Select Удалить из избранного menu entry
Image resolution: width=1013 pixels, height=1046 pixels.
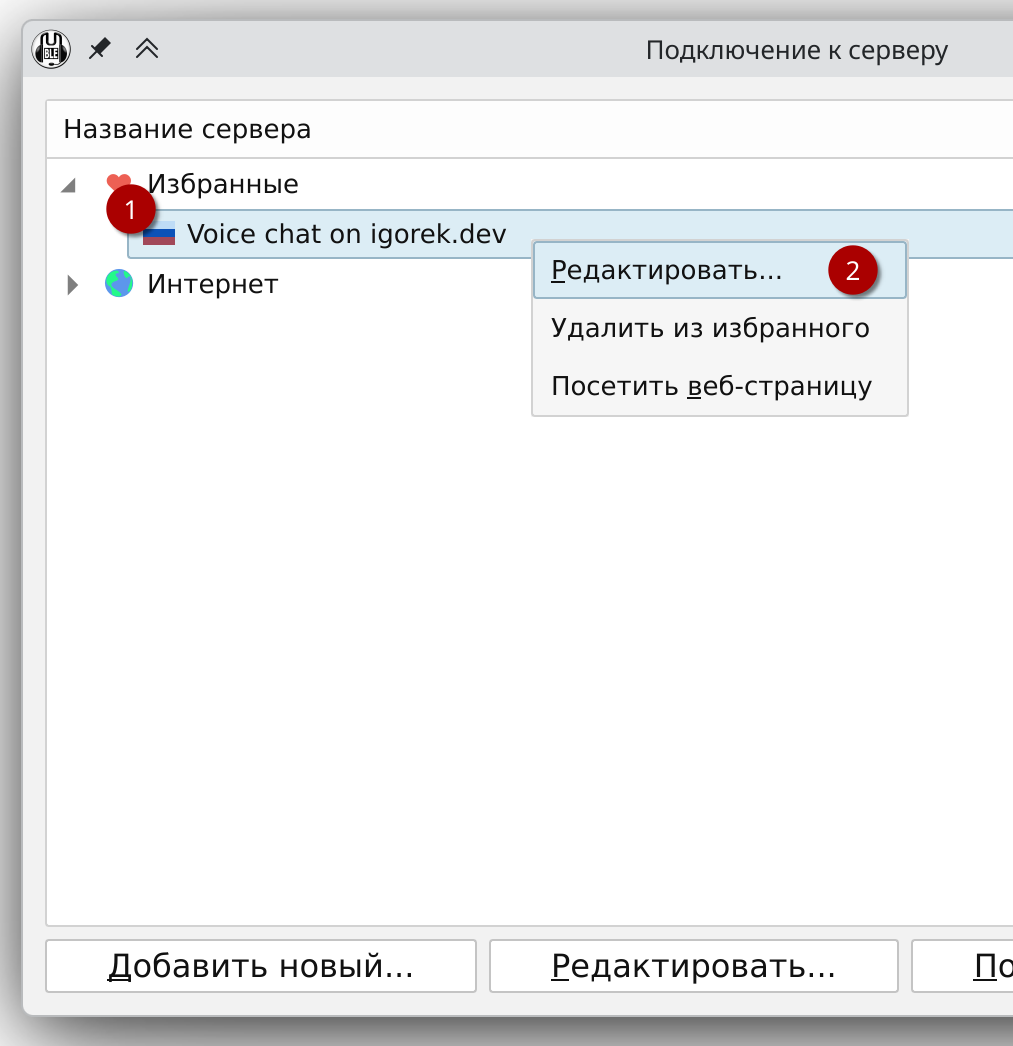711,327
